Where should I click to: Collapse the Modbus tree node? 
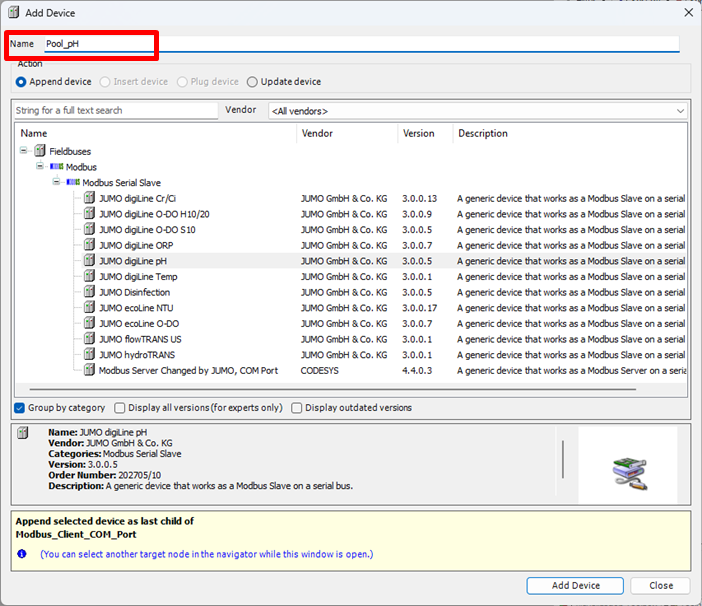coord(40,166)
